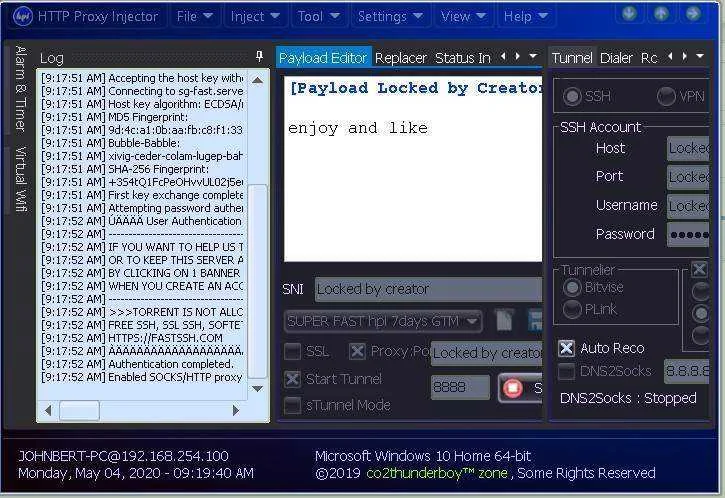Viewport: 725px width, 498px height.
Task: Click log line 'Authentication completed.'
Action: (141, 364)
